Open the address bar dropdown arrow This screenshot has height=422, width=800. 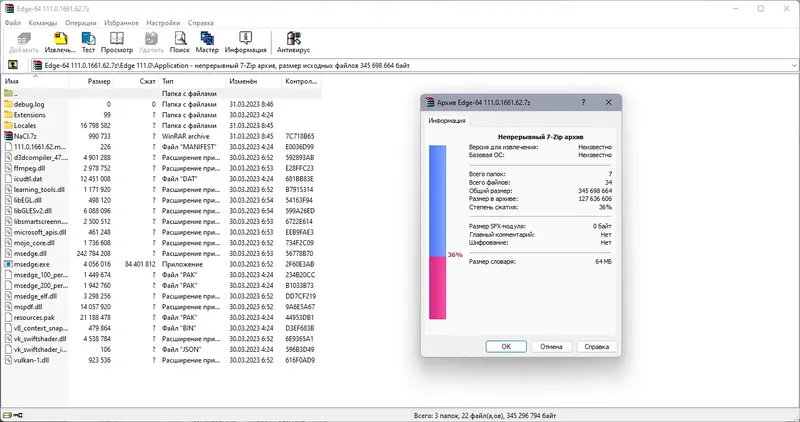[x=794, y=65]
